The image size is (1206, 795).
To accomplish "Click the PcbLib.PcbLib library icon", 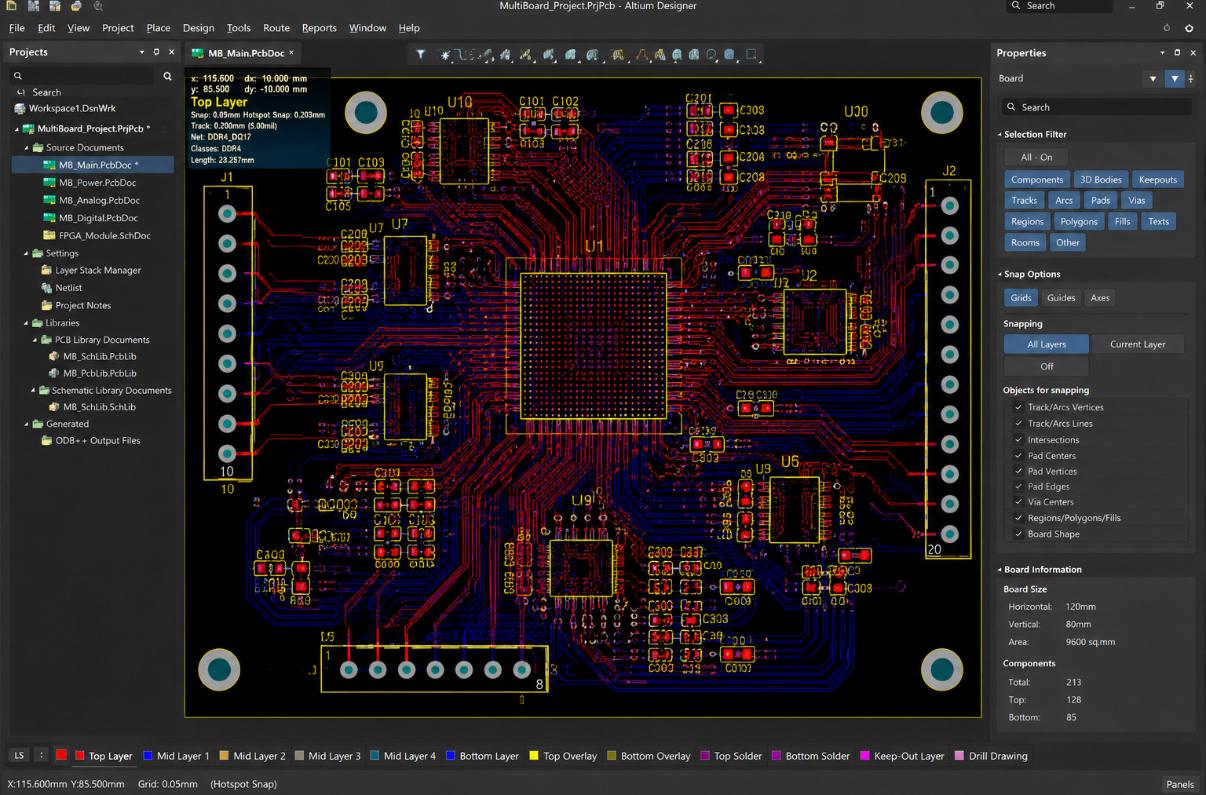I will pos(55,373).
